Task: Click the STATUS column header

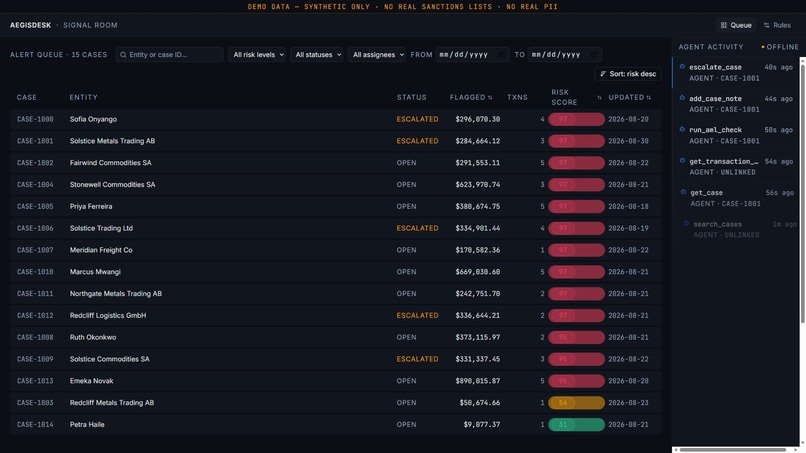Action: [412, 97]
